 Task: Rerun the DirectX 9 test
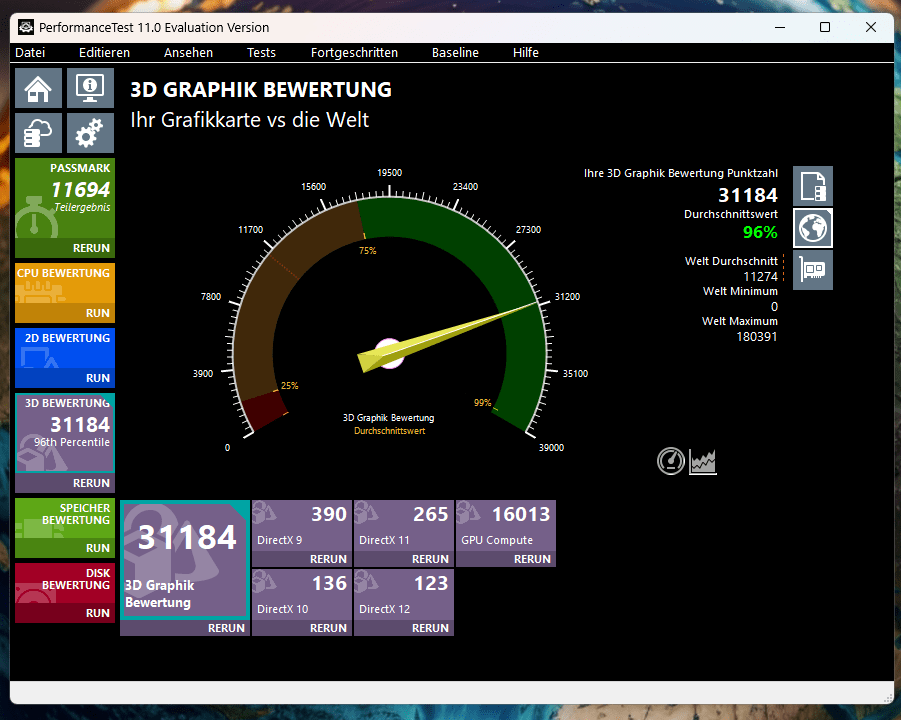pyautogui.click(x=328, y=559)
